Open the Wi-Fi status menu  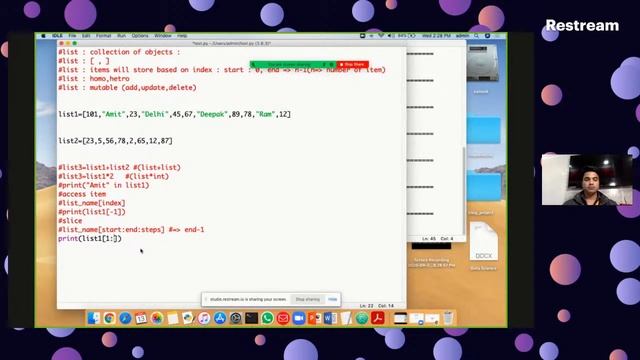point(381,36)
